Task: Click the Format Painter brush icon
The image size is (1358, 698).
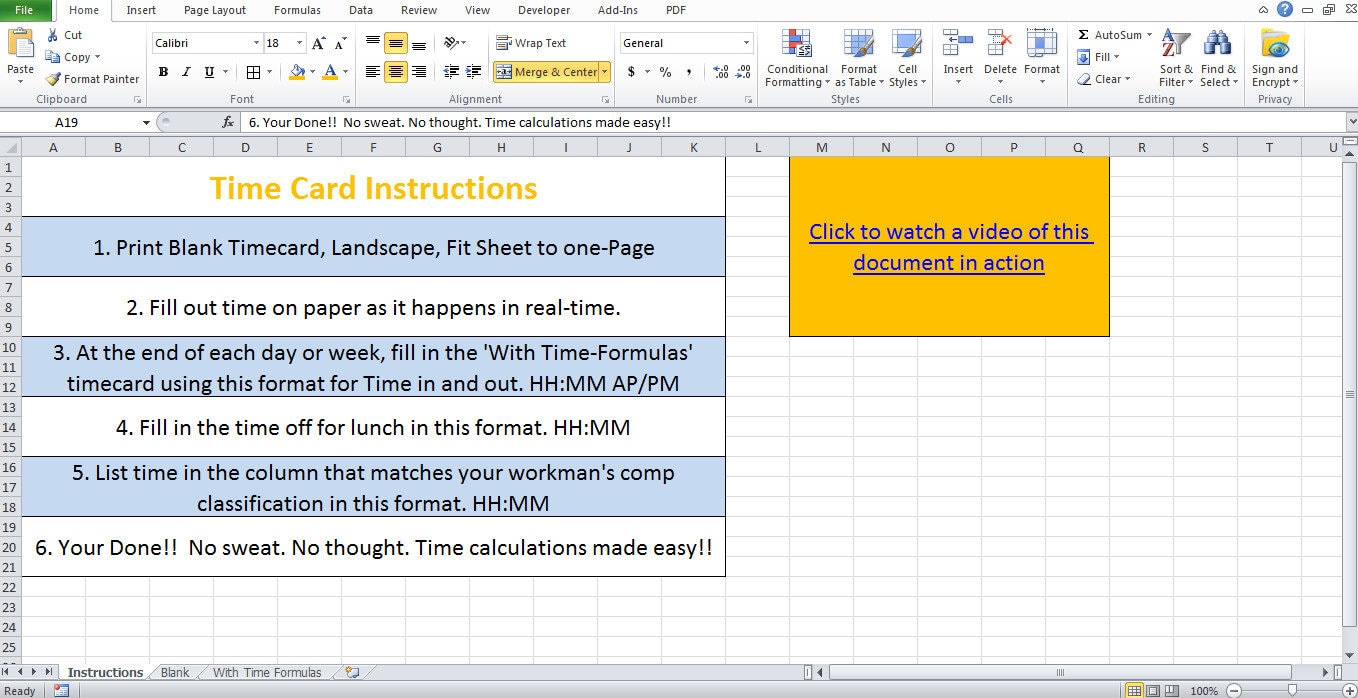Action: pos(53,79)
